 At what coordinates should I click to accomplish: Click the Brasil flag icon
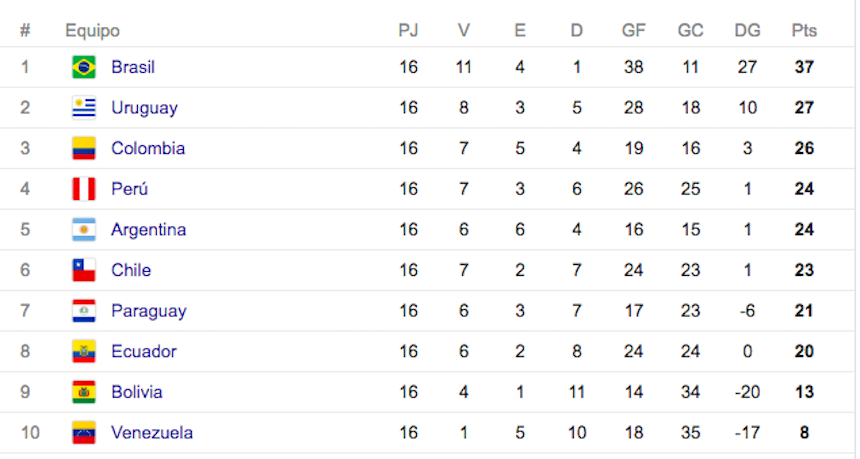[84, 67]
